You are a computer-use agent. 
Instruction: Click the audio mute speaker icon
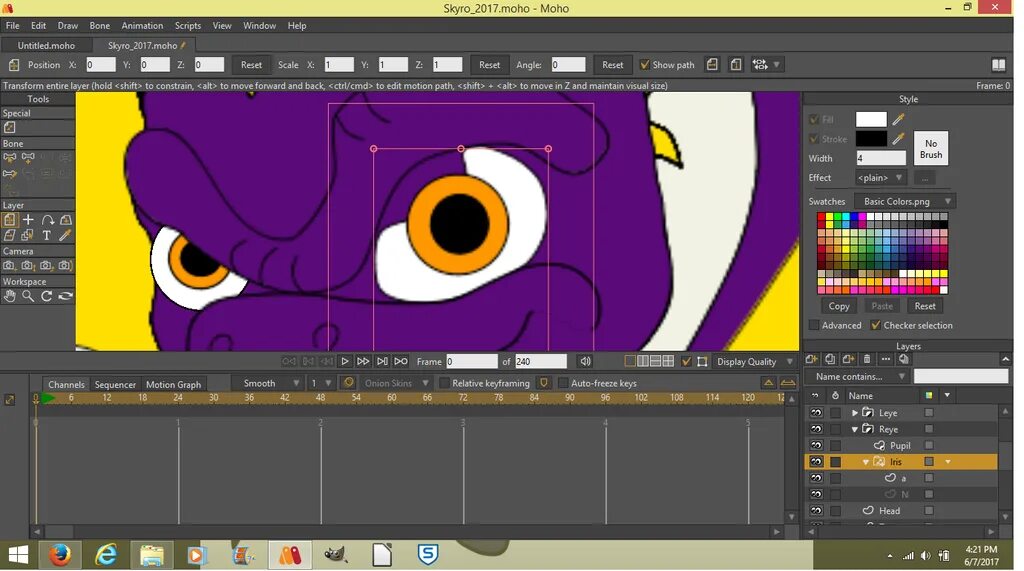pos(585,361)
